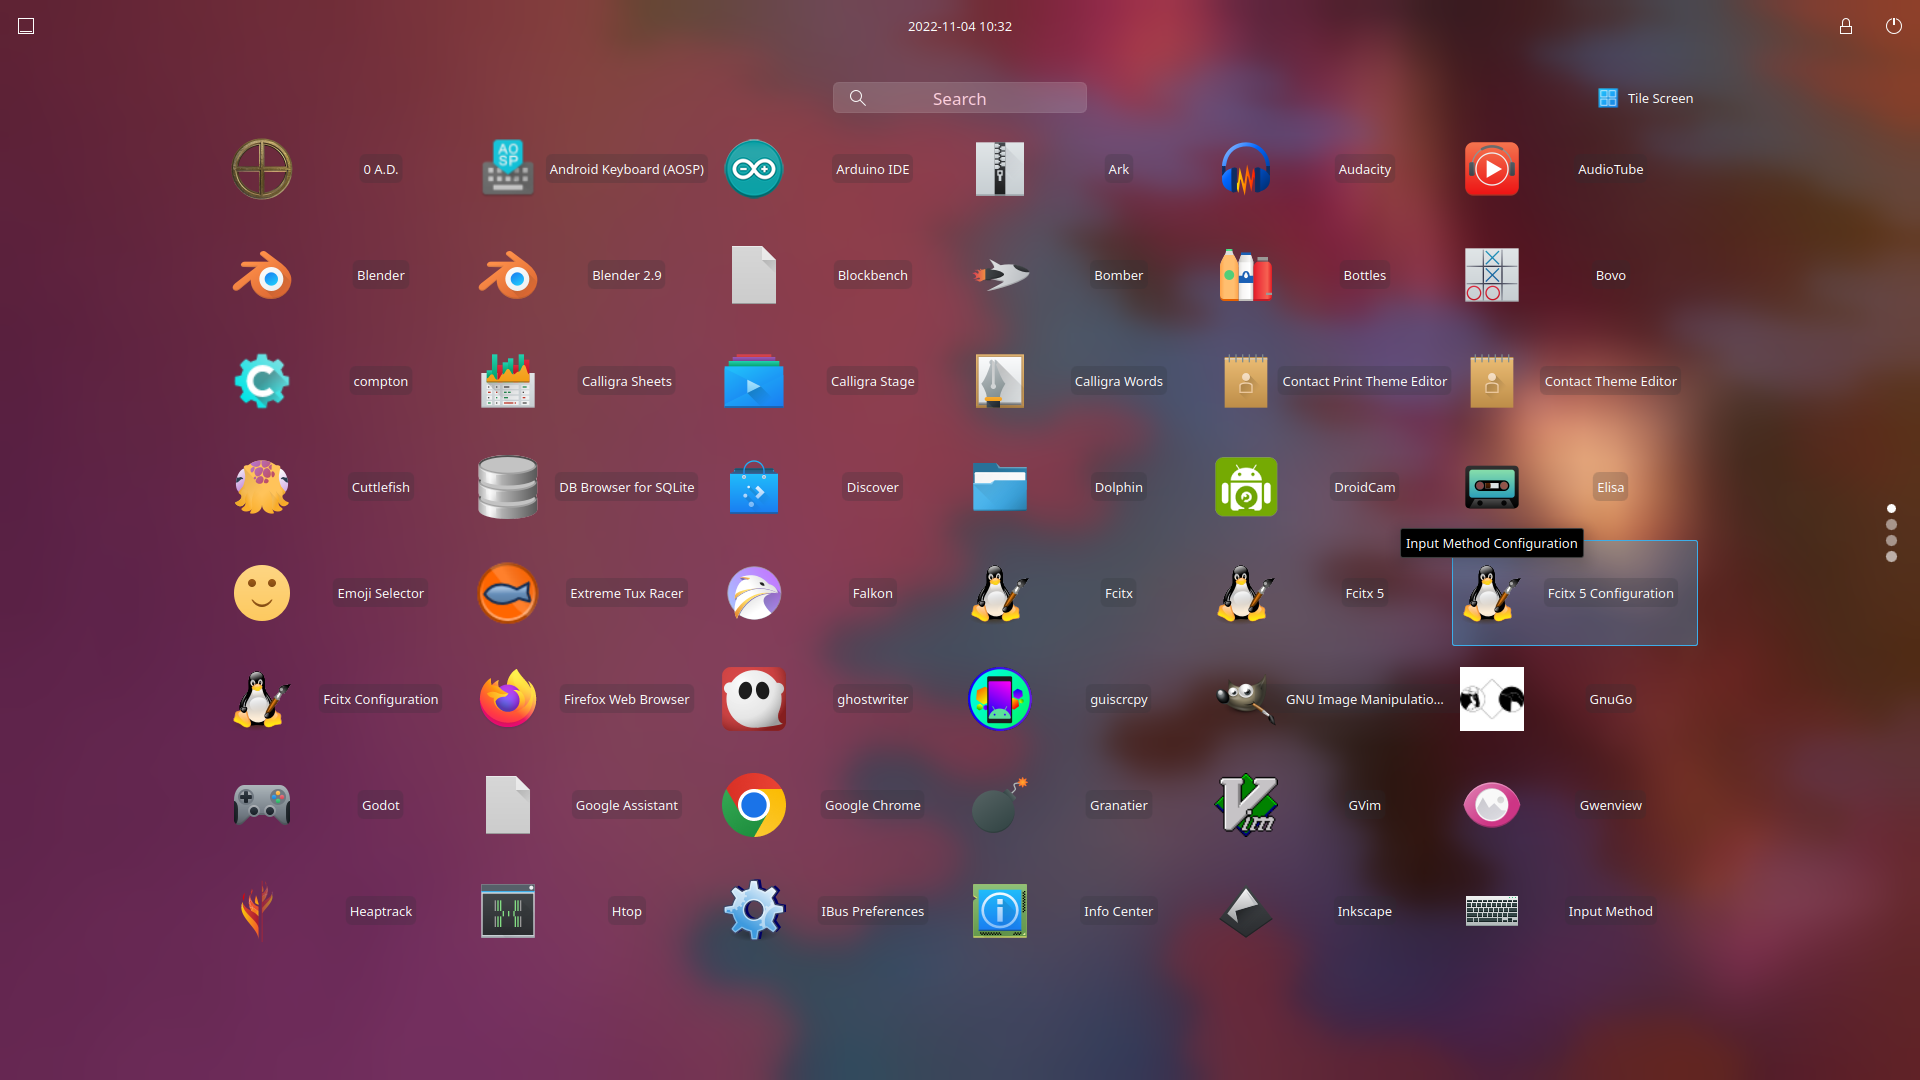
Task: Open the Inkscape icon
Action: (1246, 911)
